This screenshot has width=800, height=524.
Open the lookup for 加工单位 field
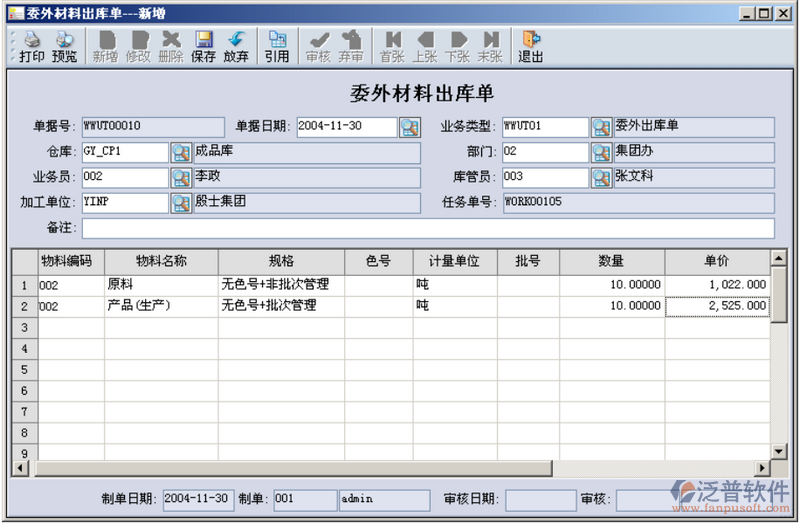tap(180, 203)
